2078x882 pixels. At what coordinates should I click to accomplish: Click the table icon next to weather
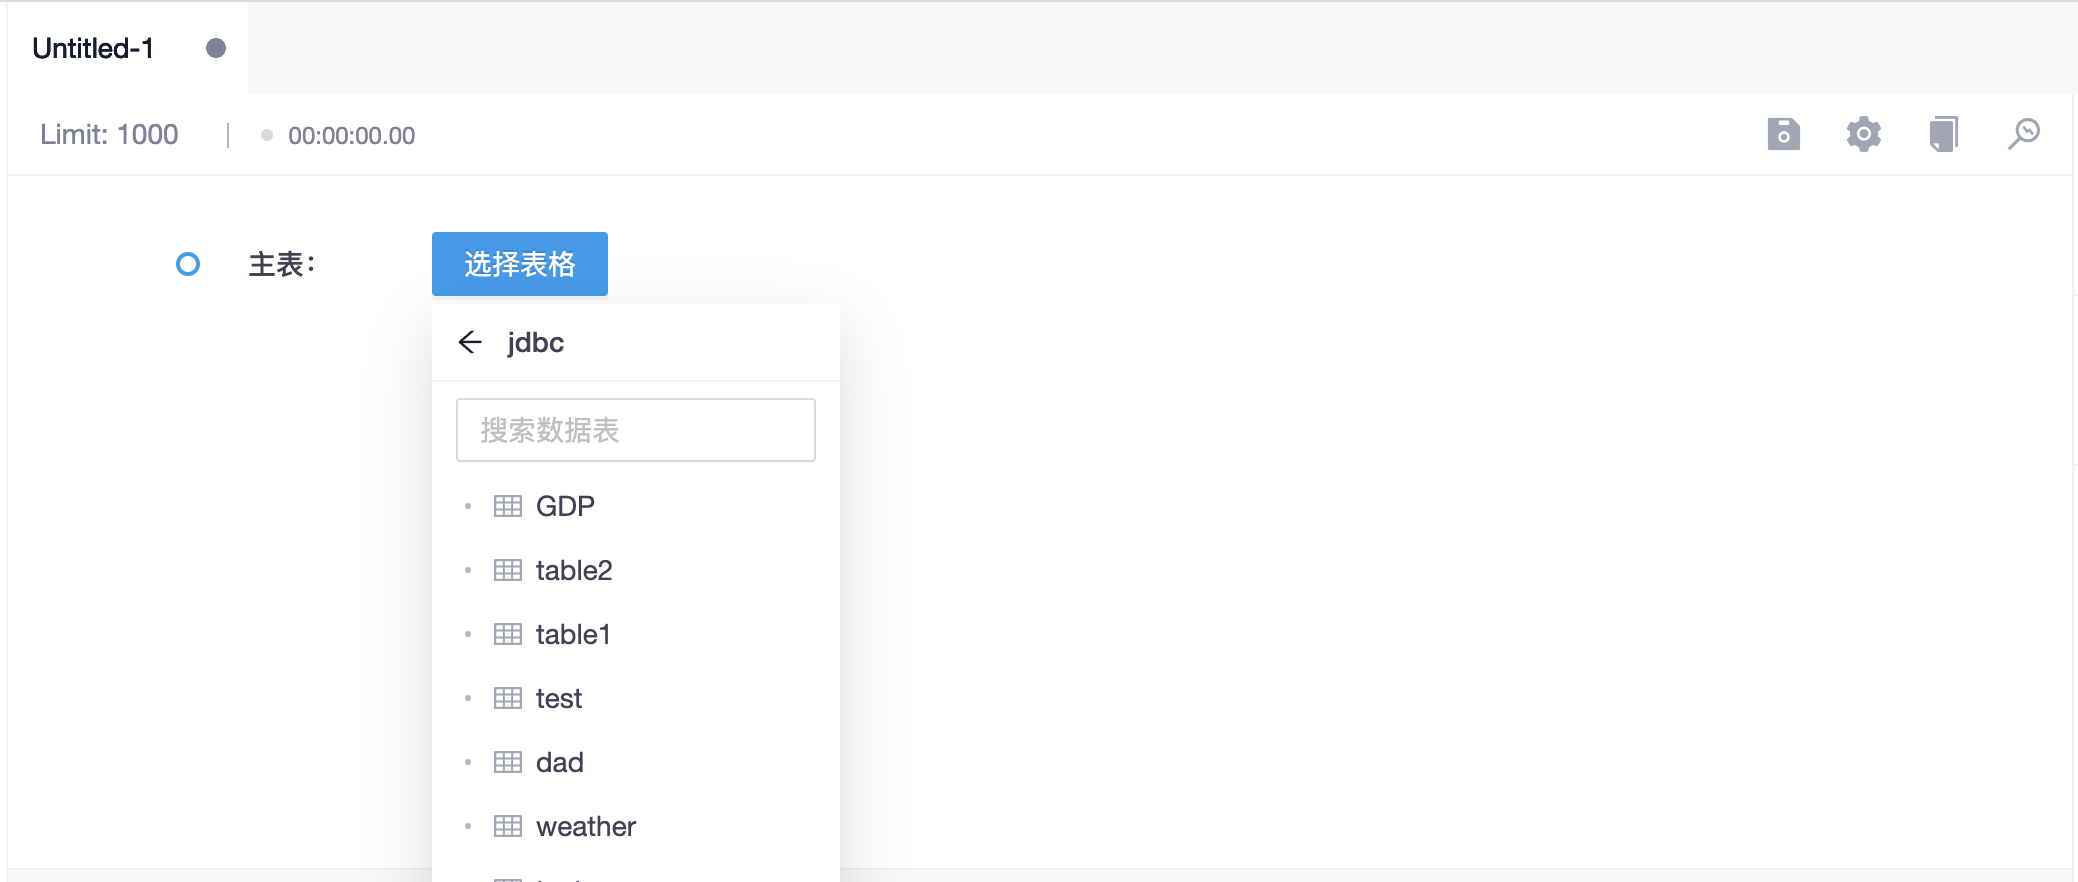point(508,826)
